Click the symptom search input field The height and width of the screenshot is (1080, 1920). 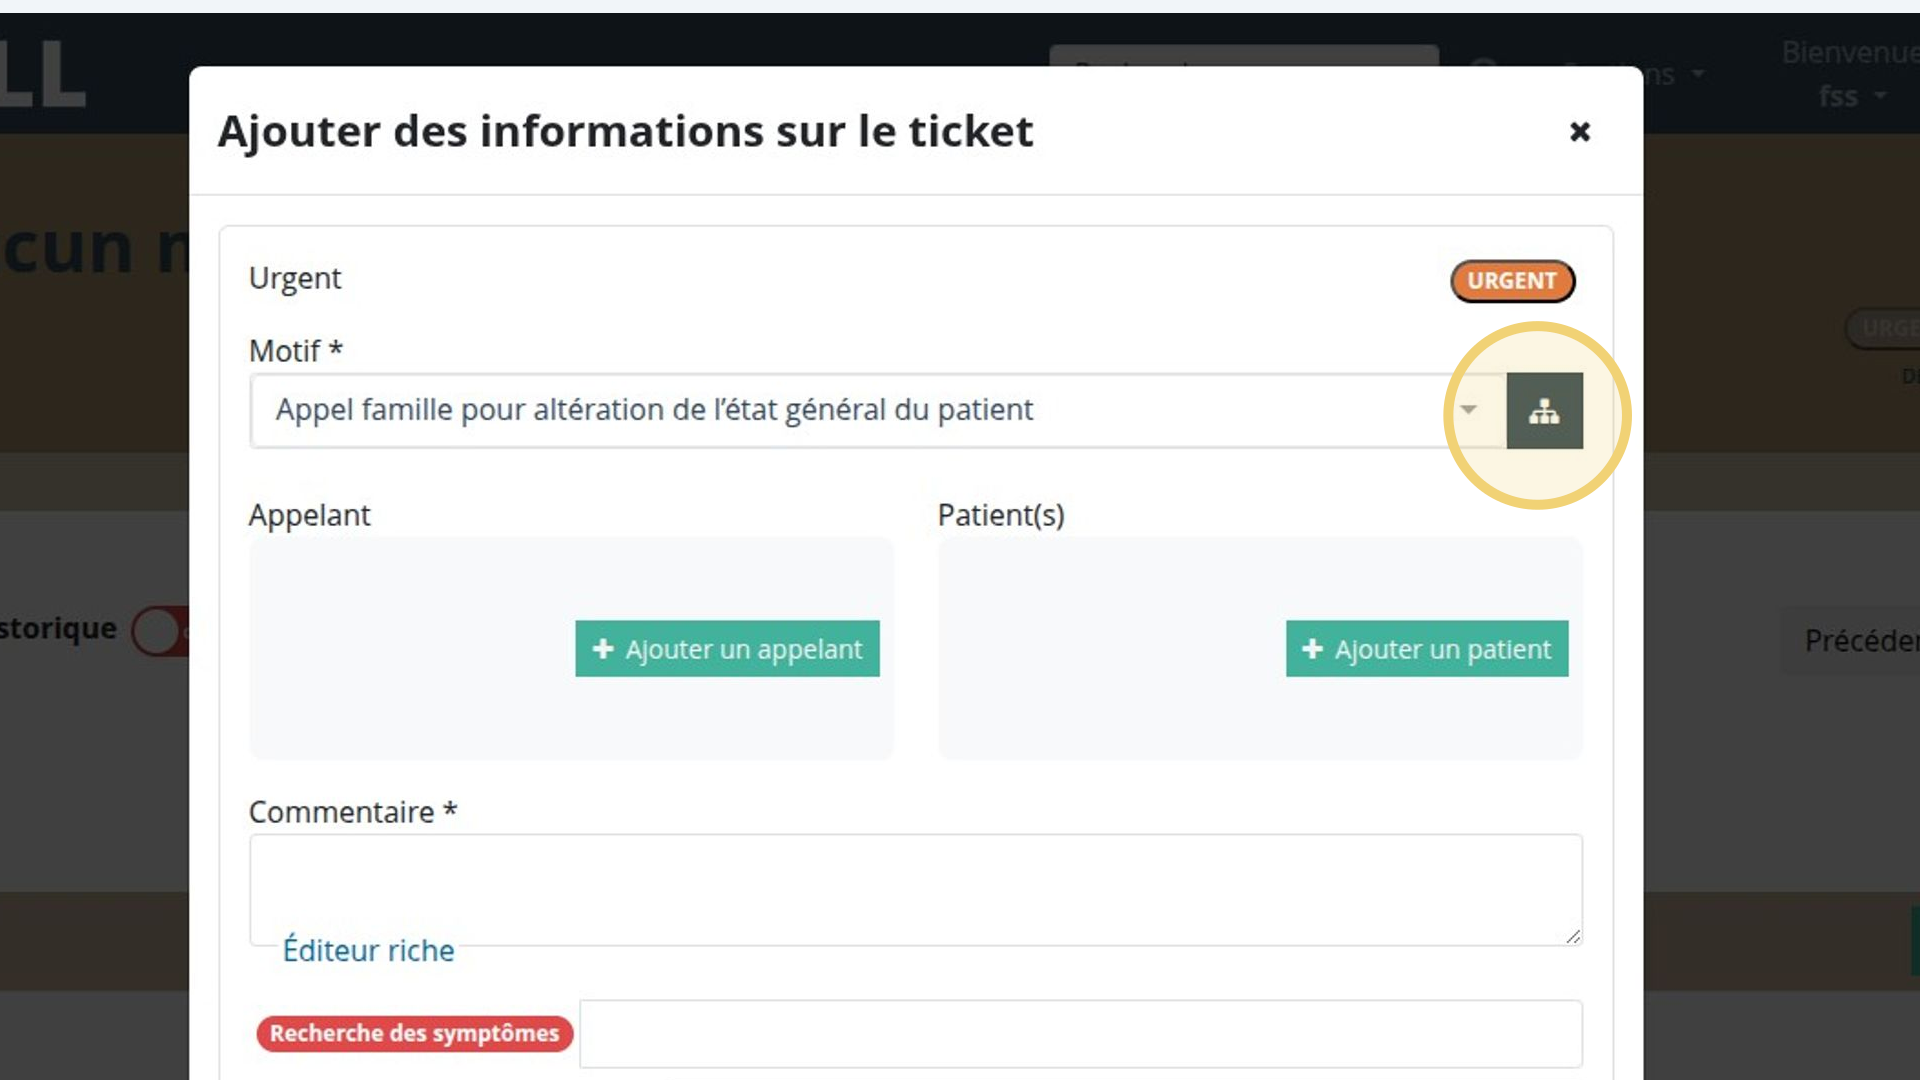tap(1081, 1034)
